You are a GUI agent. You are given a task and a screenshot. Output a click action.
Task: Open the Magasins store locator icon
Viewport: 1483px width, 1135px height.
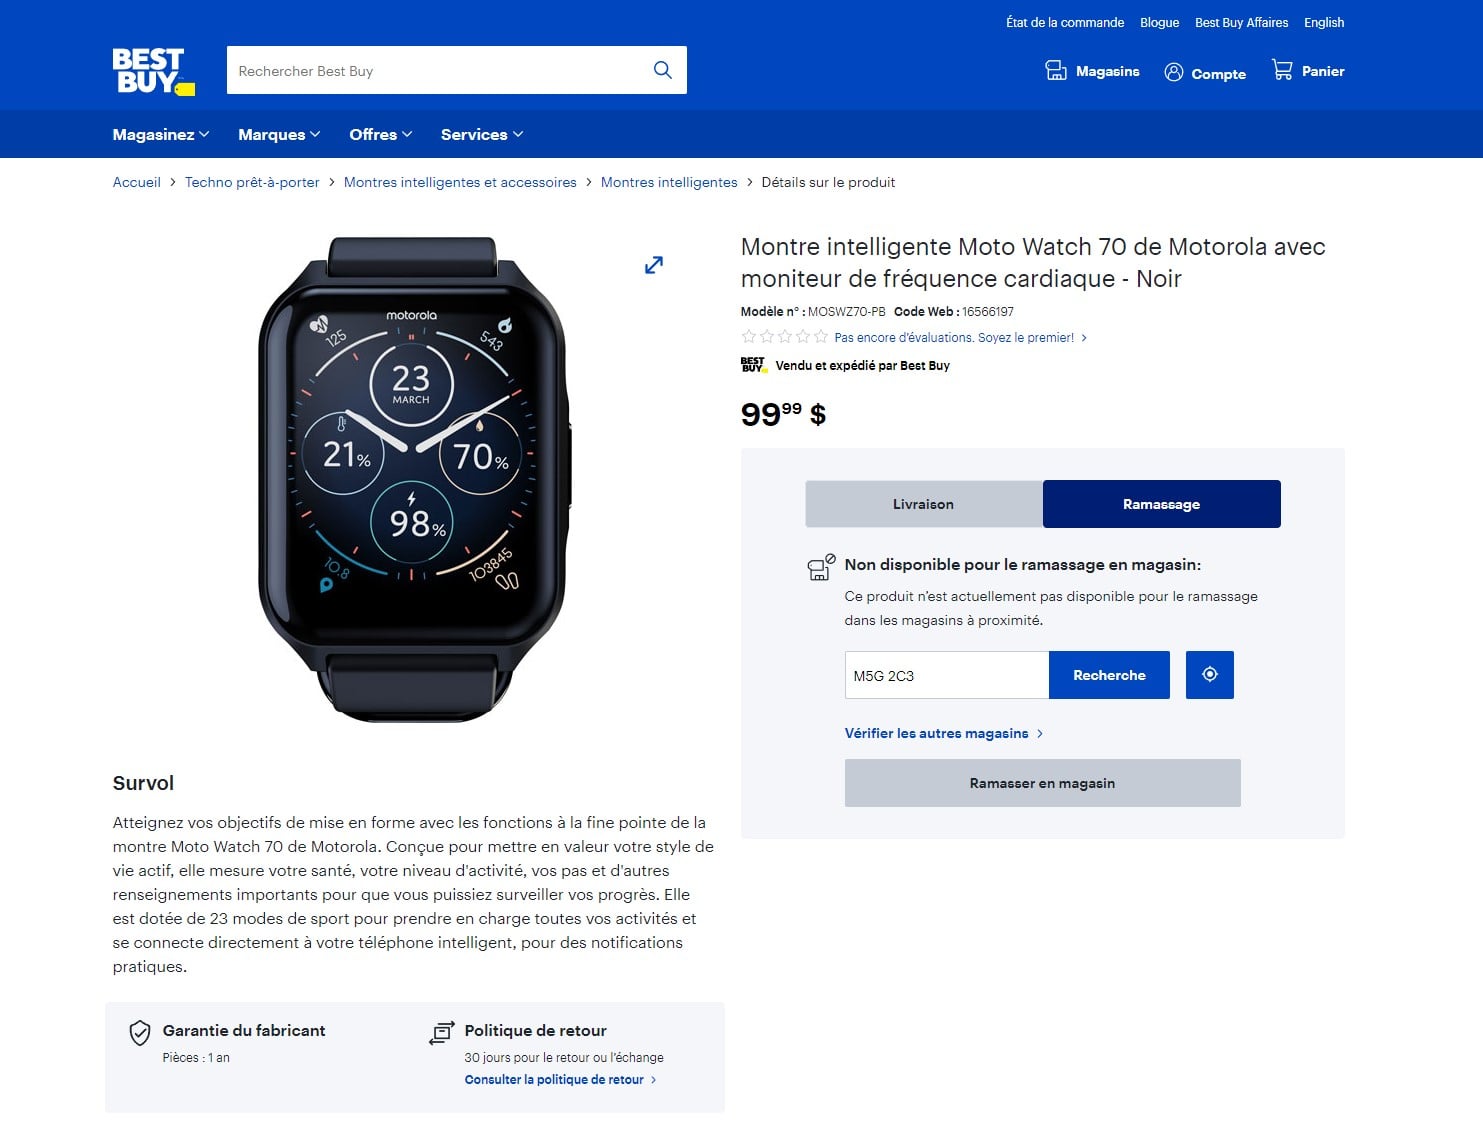(x=1056, y=71)
